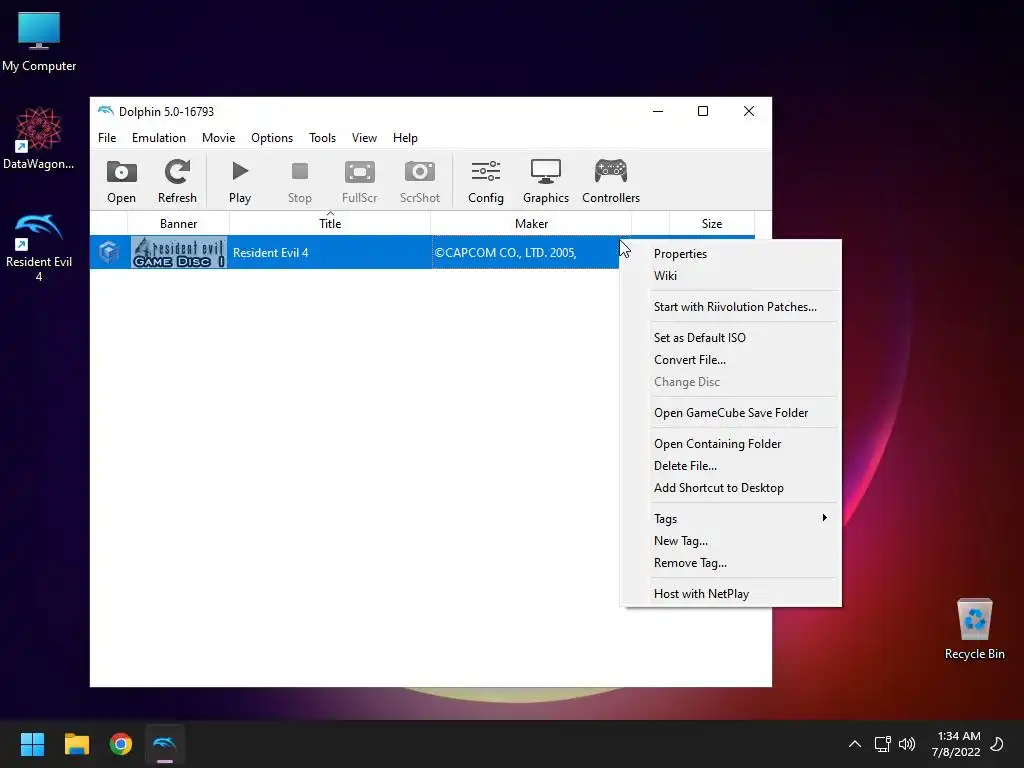
Task: Open the View menu
Action: tap(364, 138)
